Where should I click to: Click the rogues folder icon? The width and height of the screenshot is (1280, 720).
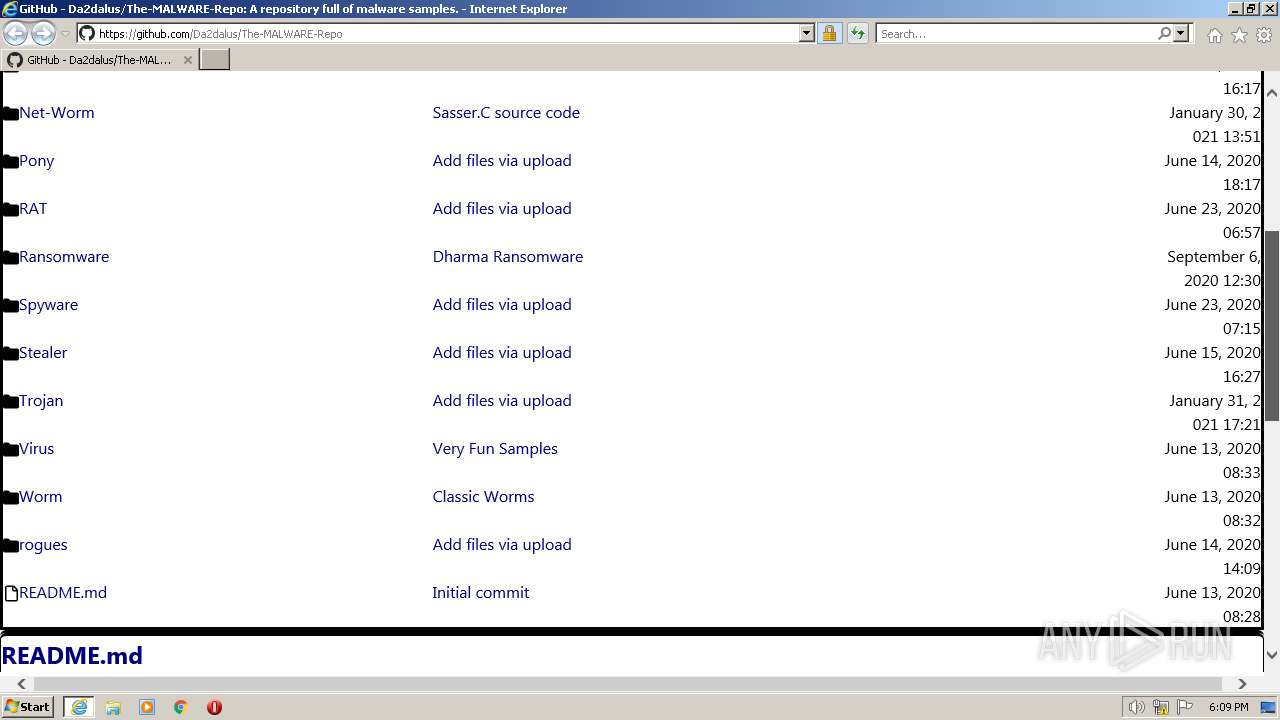pos(11,545)
